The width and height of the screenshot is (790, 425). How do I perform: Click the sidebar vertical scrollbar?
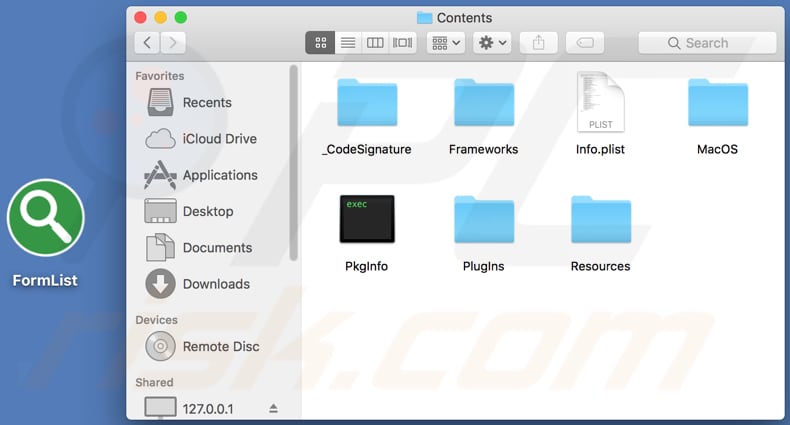point(293,160)
